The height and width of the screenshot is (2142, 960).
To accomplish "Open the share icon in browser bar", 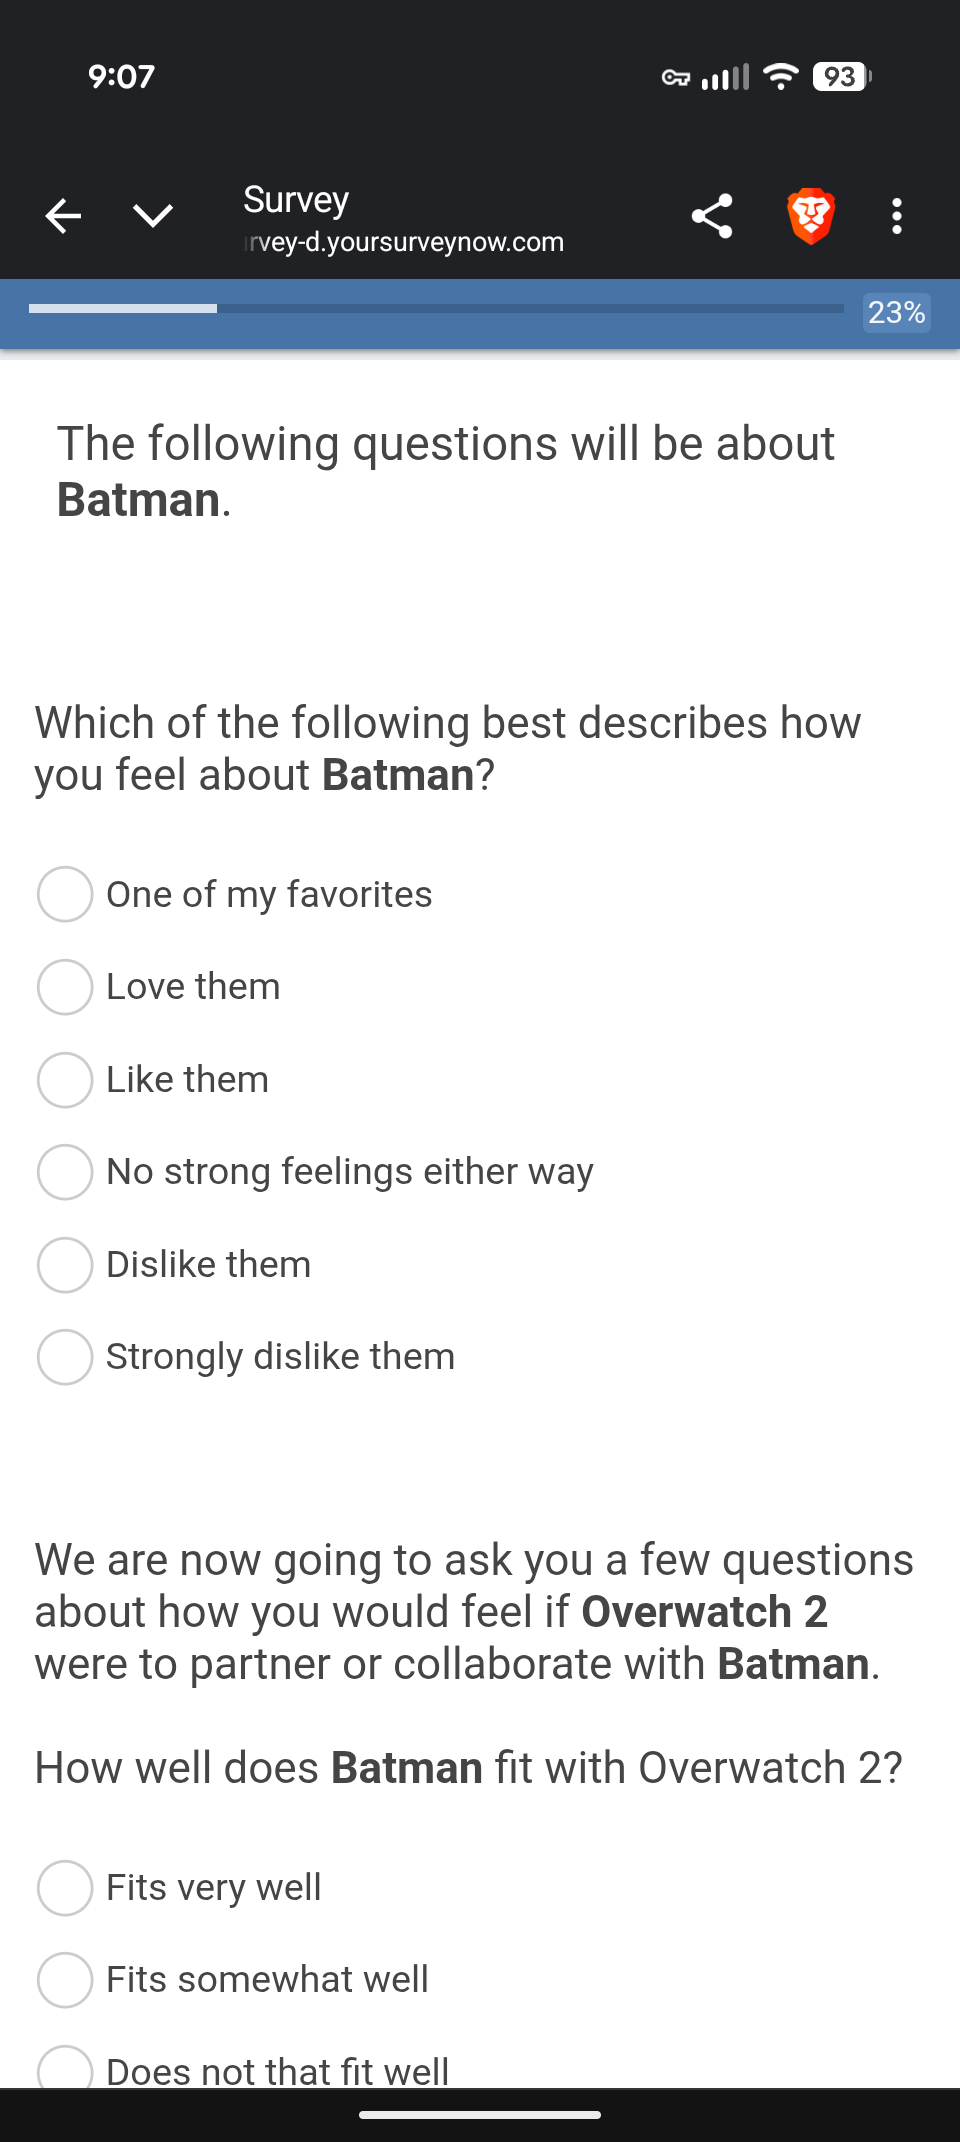I will [712, 216].
